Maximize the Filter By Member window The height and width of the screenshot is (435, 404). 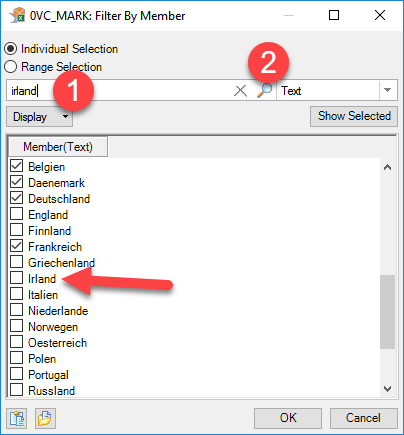[x=334, y=15]
